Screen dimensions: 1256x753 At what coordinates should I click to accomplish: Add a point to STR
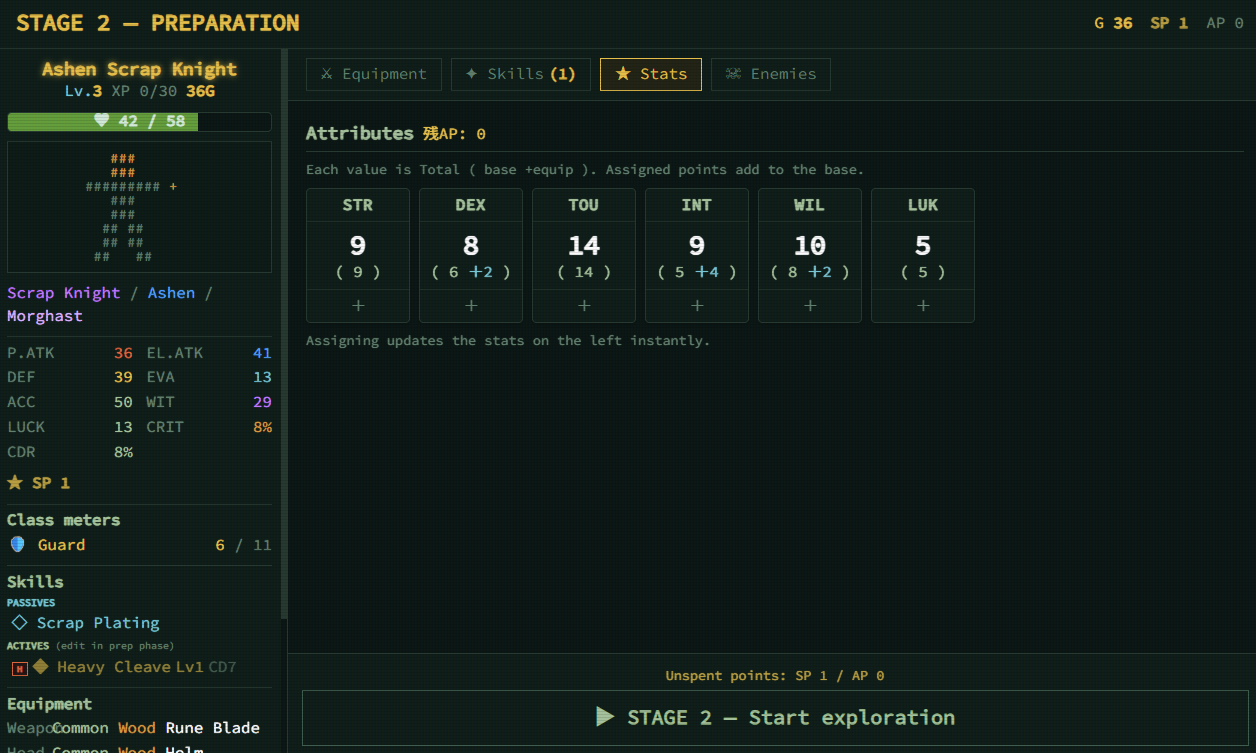click(x=358, y=306)
